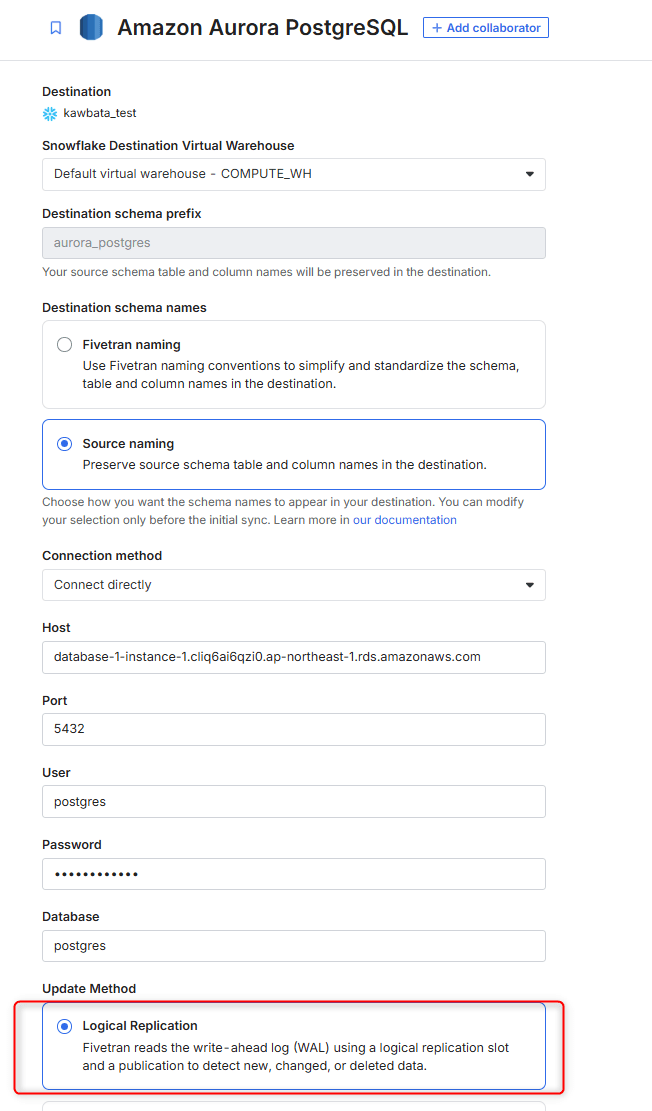Click the Amazon Aurora PostgreSQL page title

262,28
